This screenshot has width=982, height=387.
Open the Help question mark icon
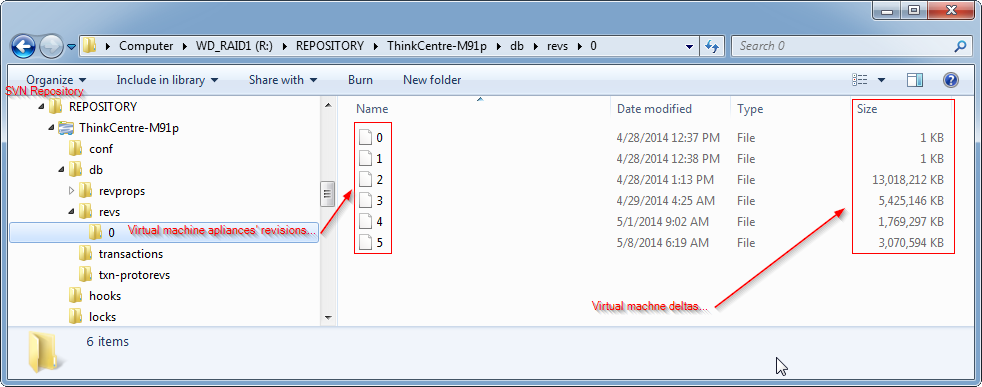[951, 80]
